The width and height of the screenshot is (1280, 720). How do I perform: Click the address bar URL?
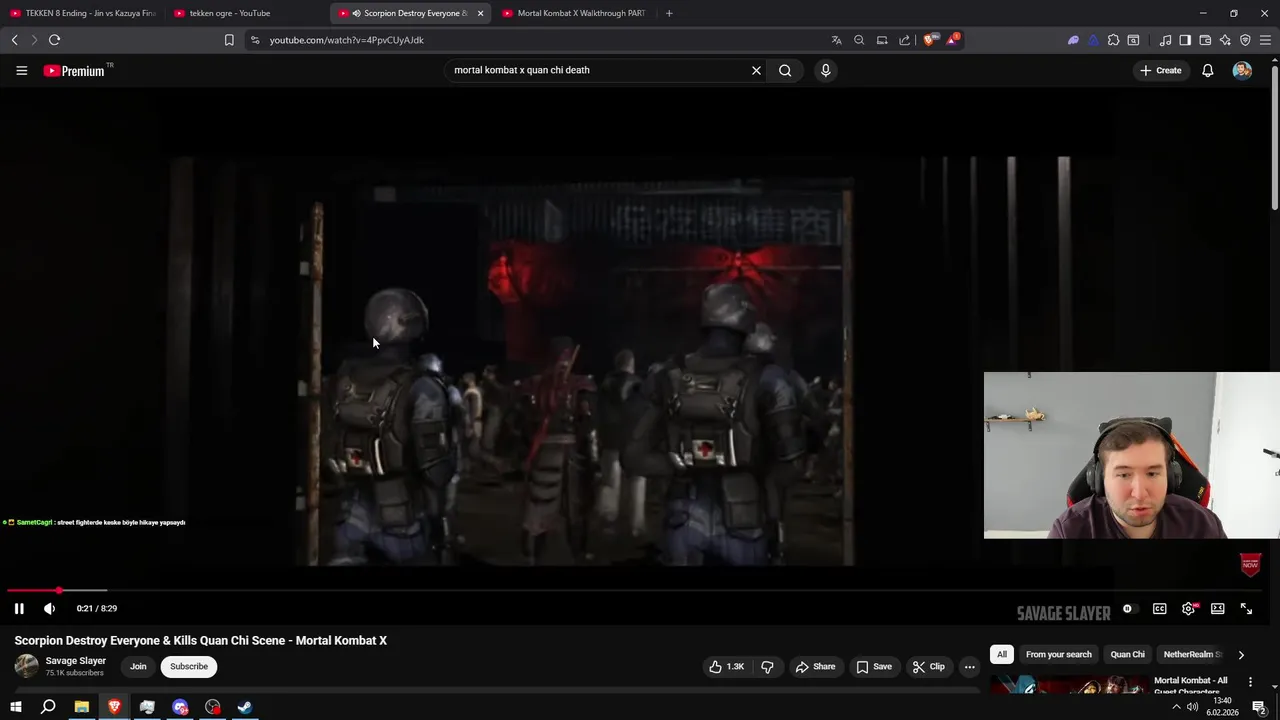[346, 40]
